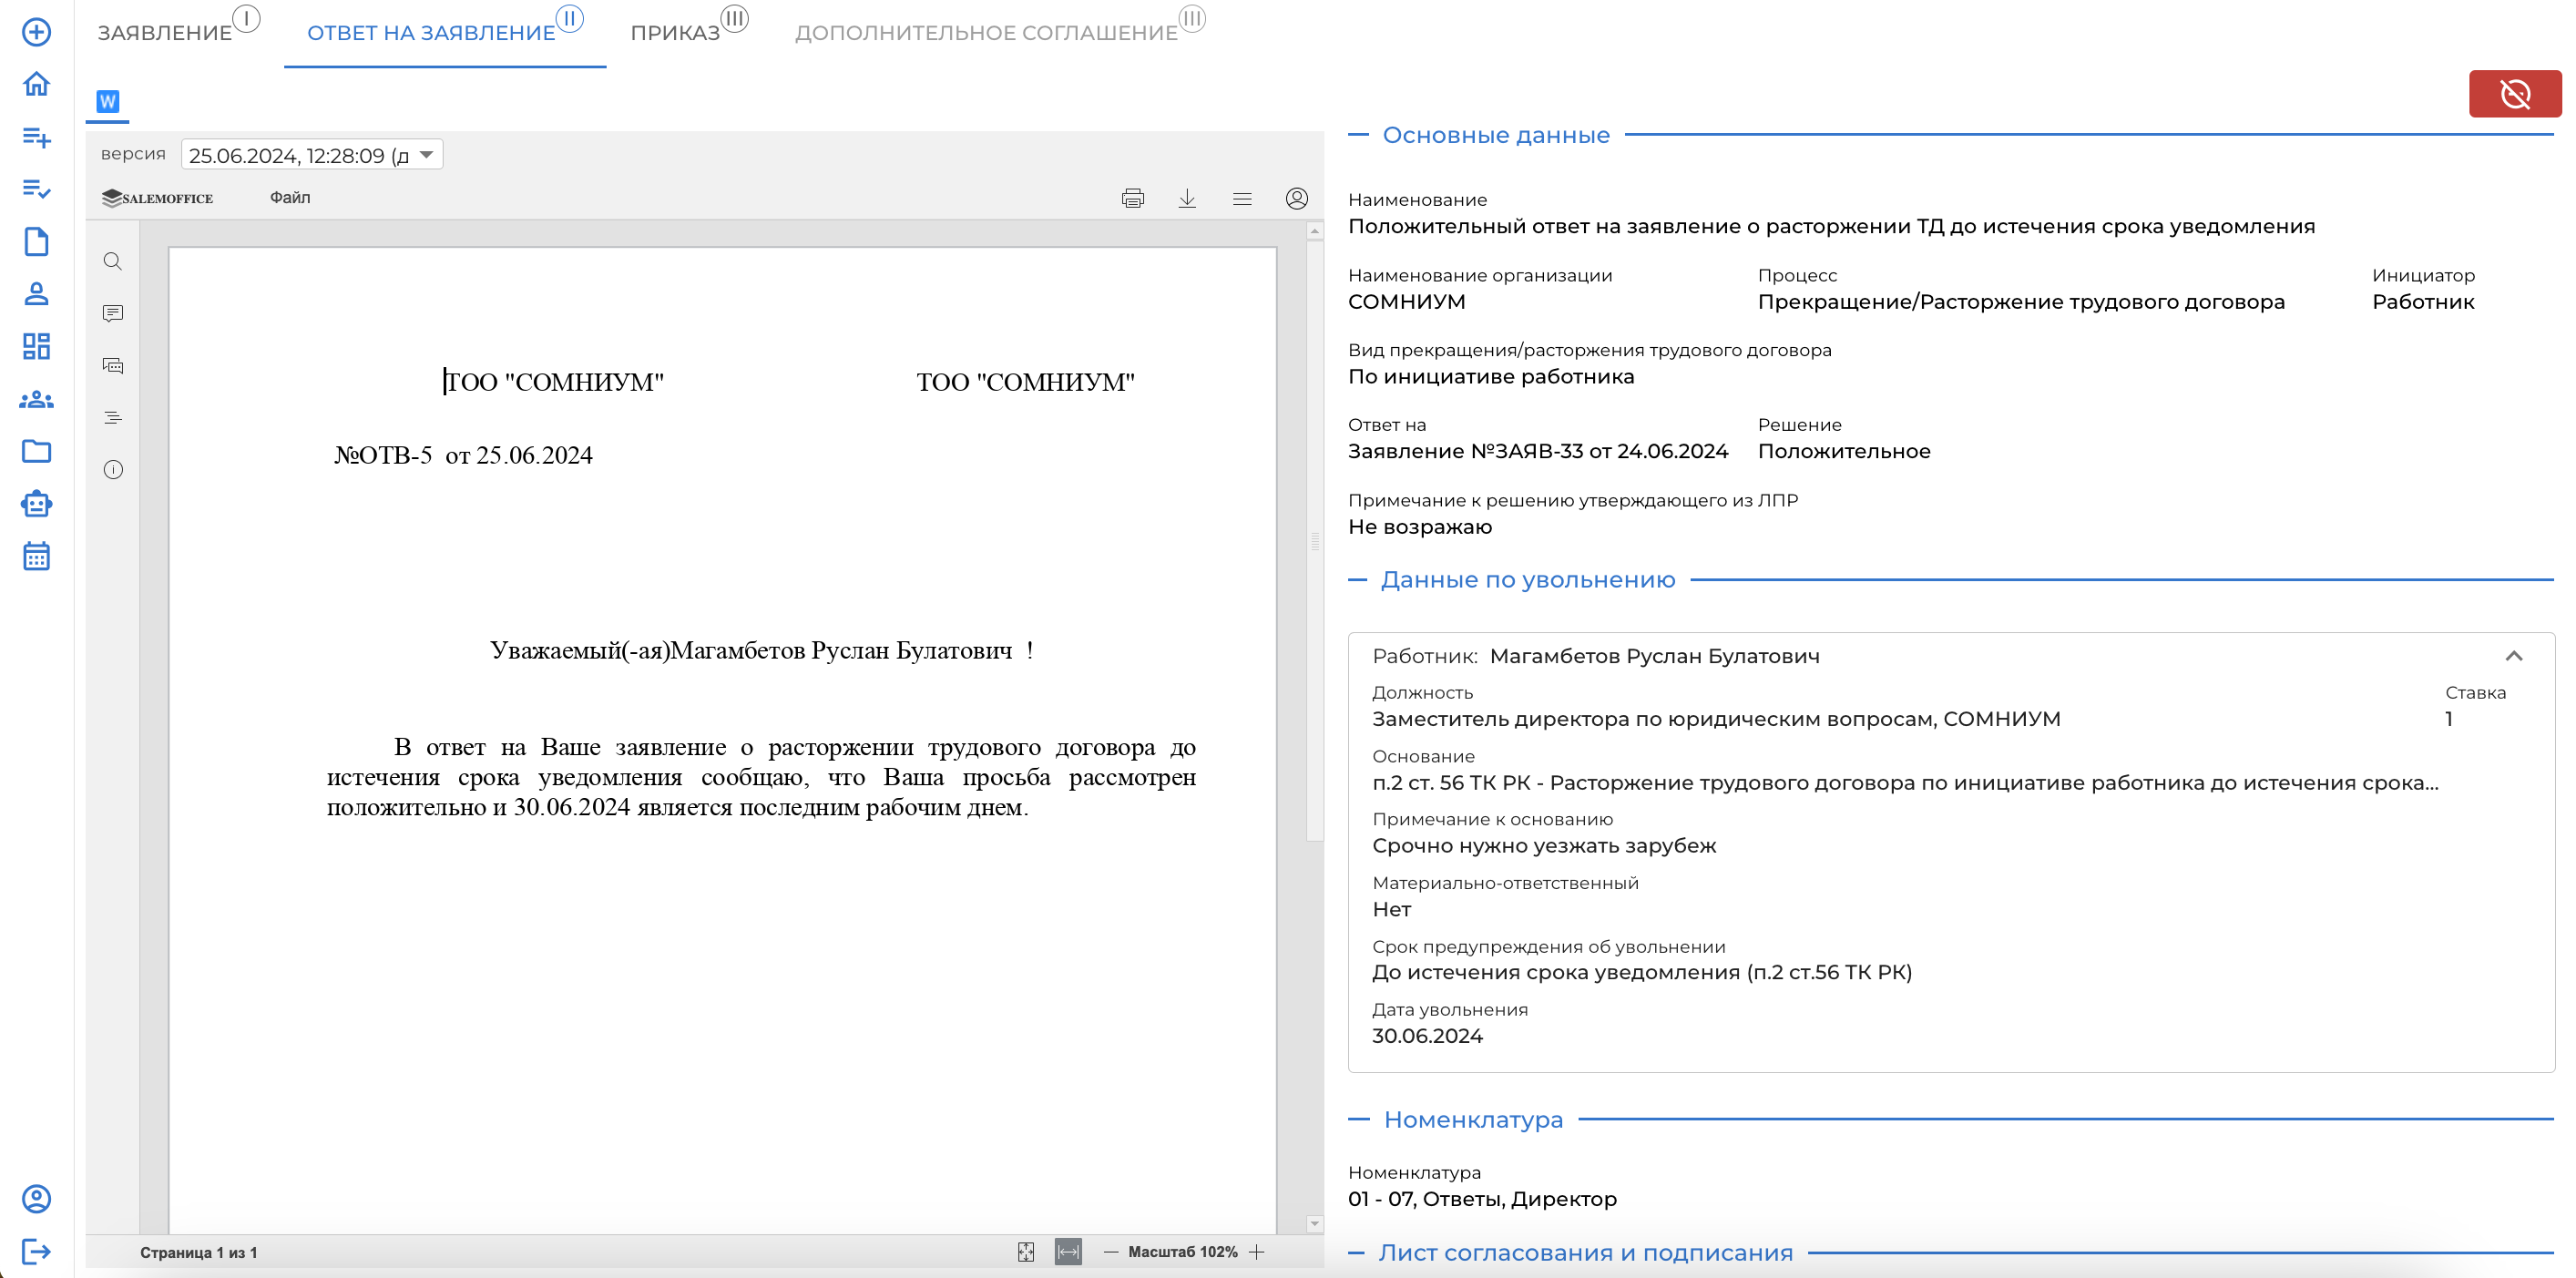Toggle fit-to-page view mode

coord(1026,1252)
